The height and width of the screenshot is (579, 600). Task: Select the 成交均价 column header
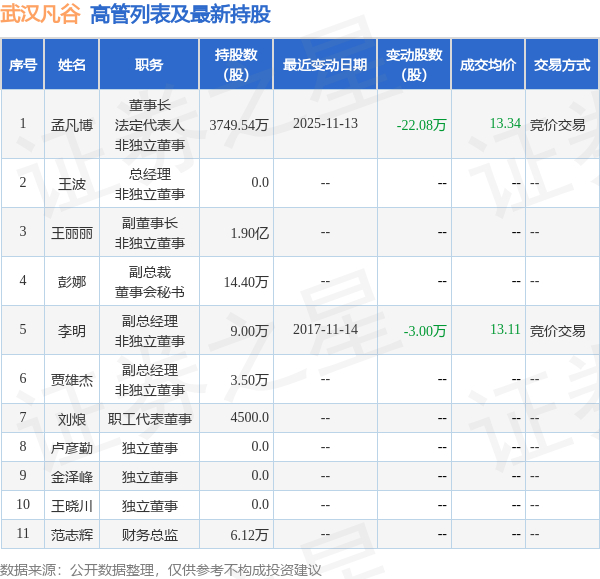(488, 65)
